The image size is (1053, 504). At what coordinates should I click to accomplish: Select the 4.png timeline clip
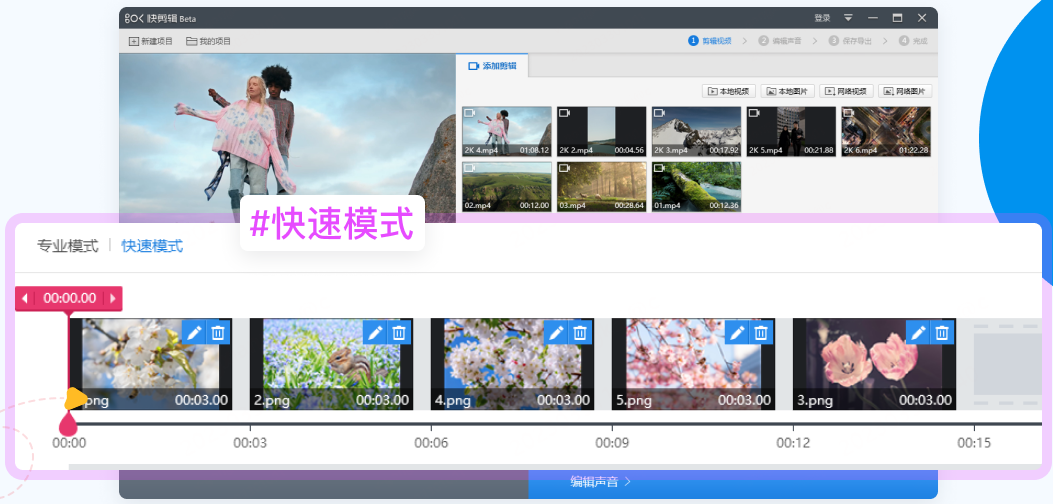tap(512, 364)
